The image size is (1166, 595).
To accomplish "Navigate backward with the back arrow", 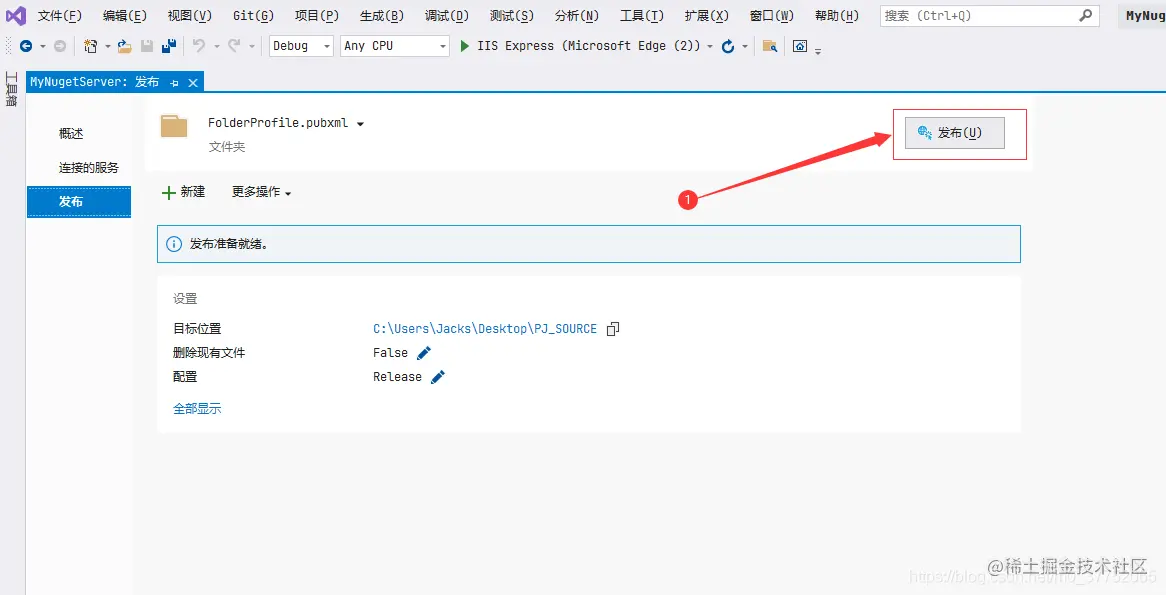I will click(26, 46).
